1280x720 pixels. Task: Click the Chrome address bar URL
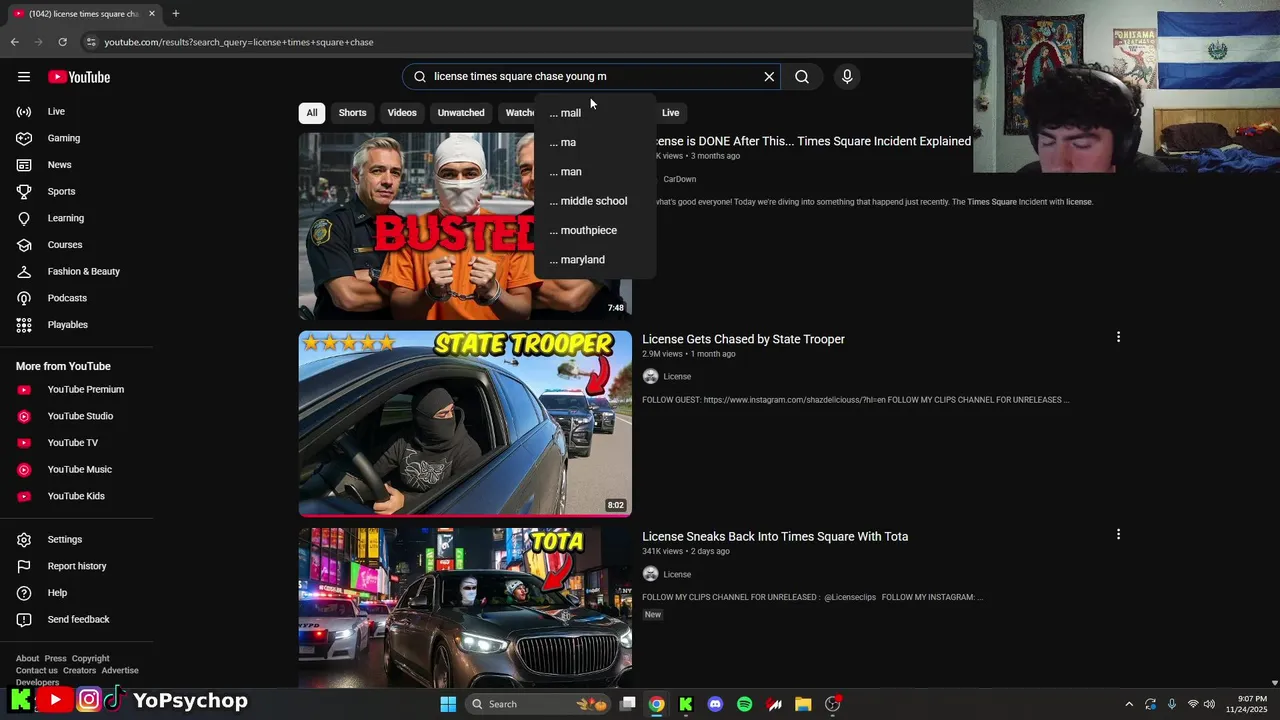pos(239,42)
